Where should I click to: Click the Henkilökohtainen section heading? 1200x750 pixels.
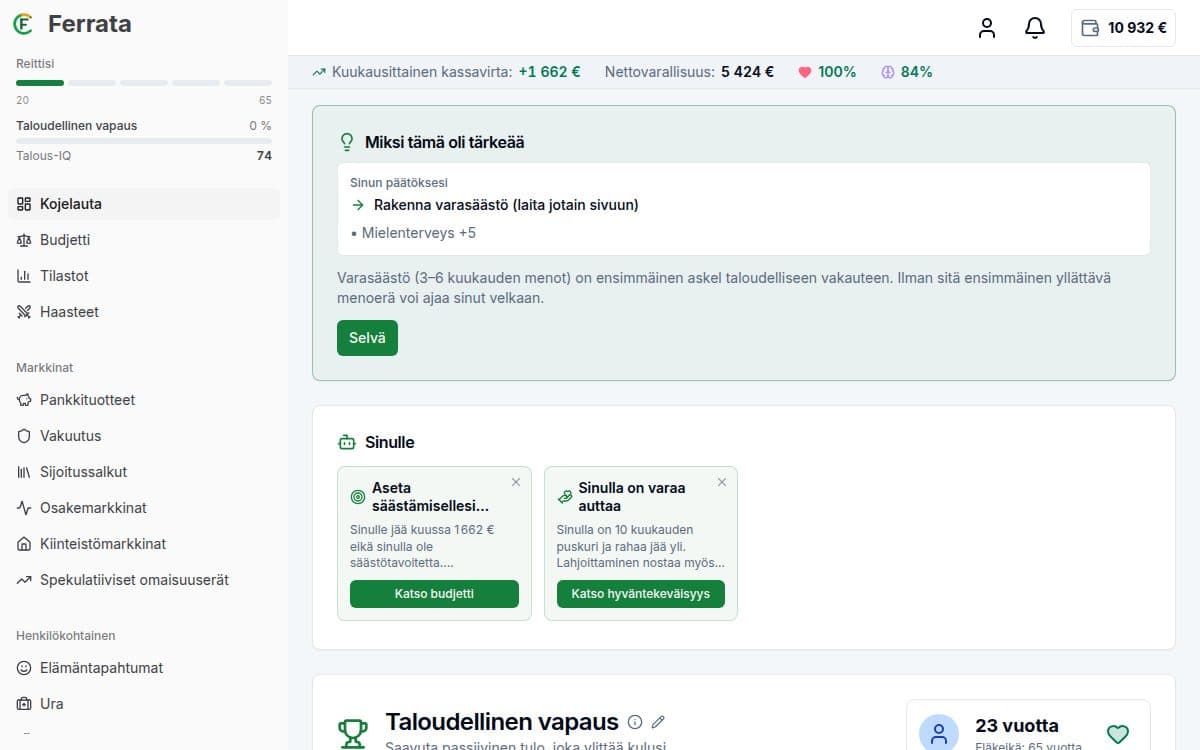66,636
